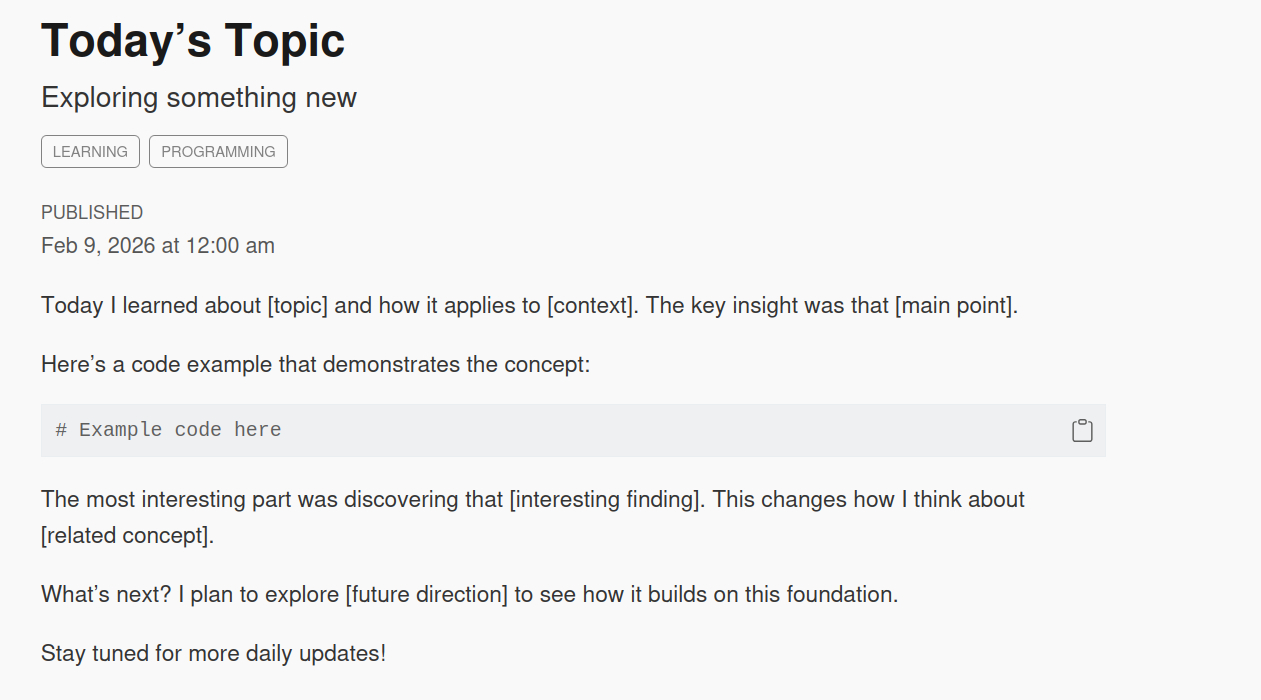The image size is (1261, 700).
Task: Click the [main point] placeholder text
Action: (956, 305)
